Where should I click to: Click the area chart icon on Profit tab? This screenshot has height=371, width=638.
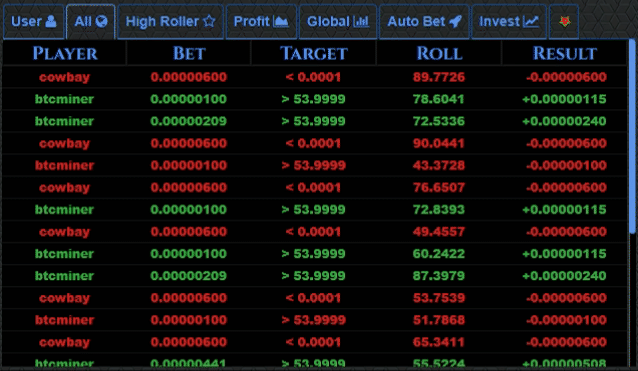(281, 22)
